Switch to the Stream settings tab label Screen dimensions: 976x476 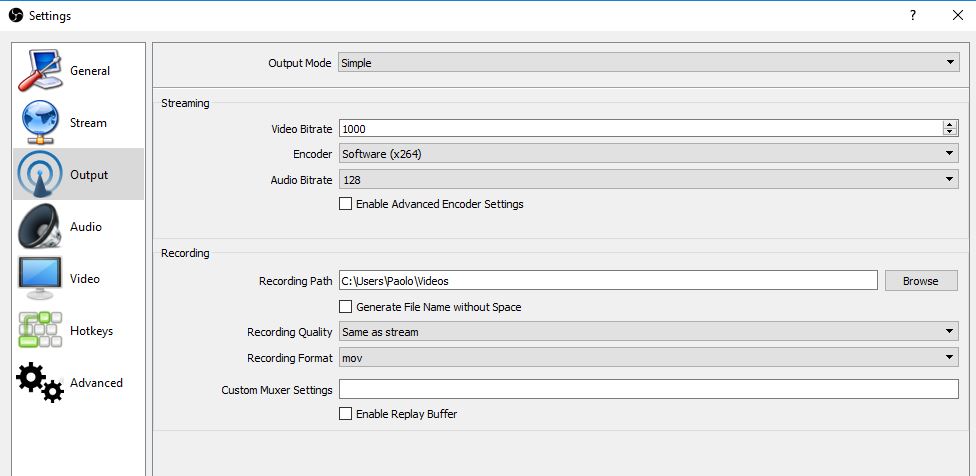click(88, 123)
